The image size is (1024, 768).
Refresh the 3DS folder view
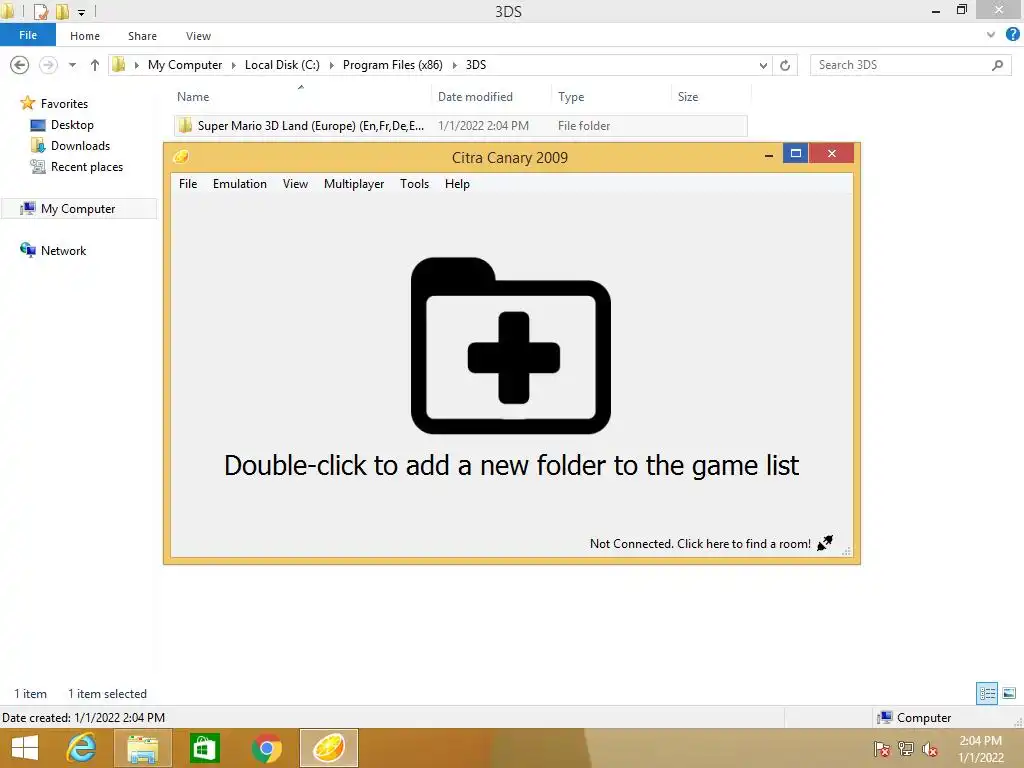click(x=785, y=65)
